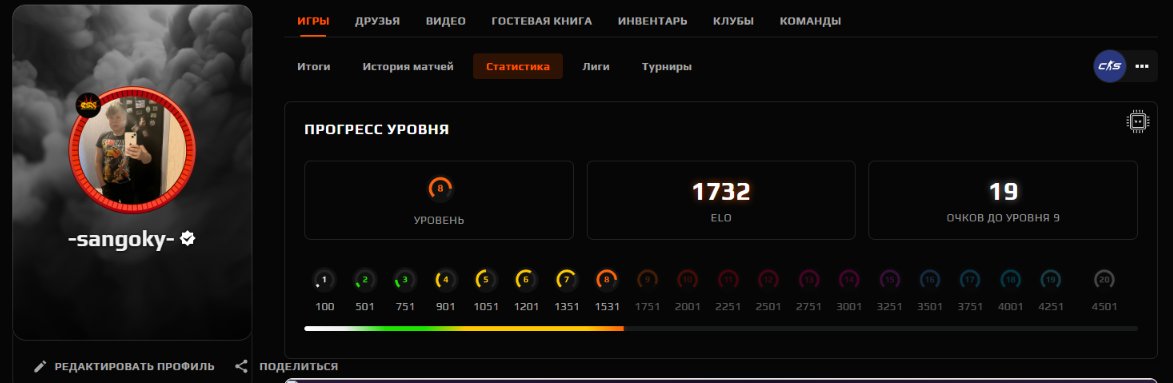Click the level 14 icon above 3001
Viewport: 1173px width, 383px height.
[849, 281]
